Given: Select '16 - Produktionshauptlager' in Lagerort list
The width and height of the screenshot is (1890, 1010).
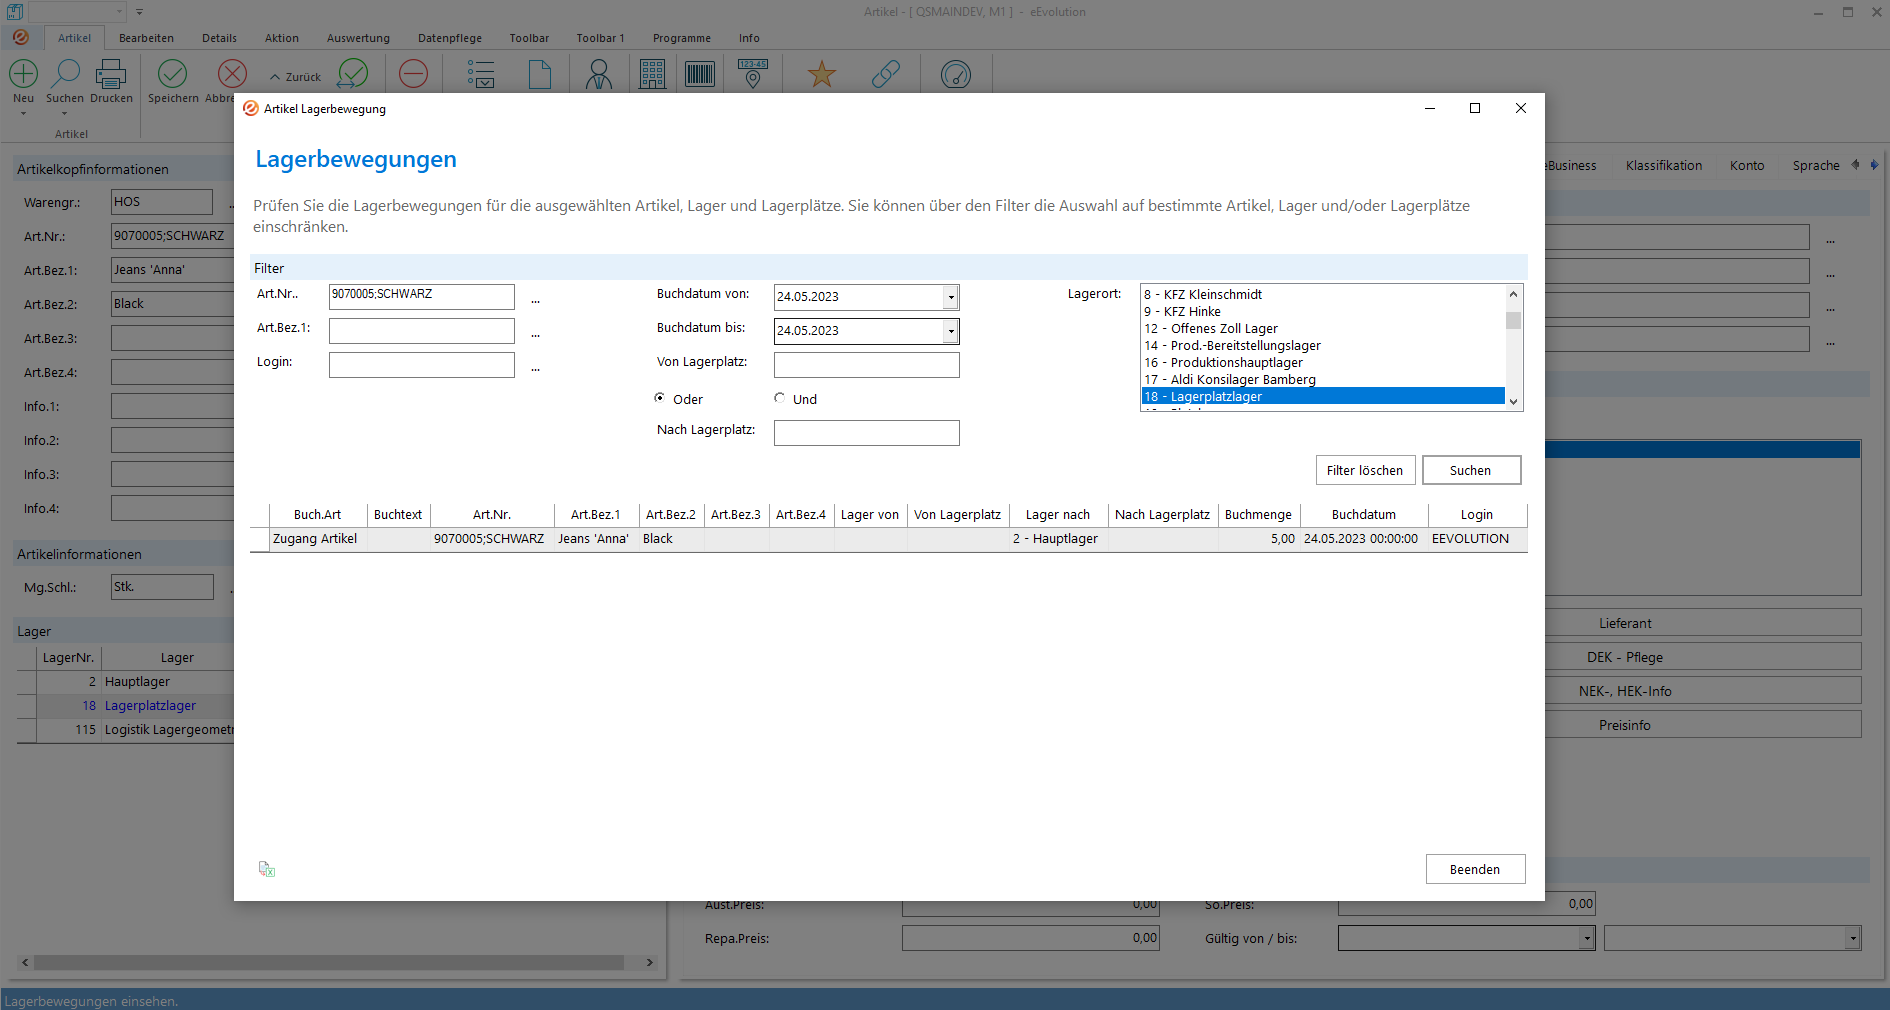Looking at the screenshot, I should (1323, 362).
